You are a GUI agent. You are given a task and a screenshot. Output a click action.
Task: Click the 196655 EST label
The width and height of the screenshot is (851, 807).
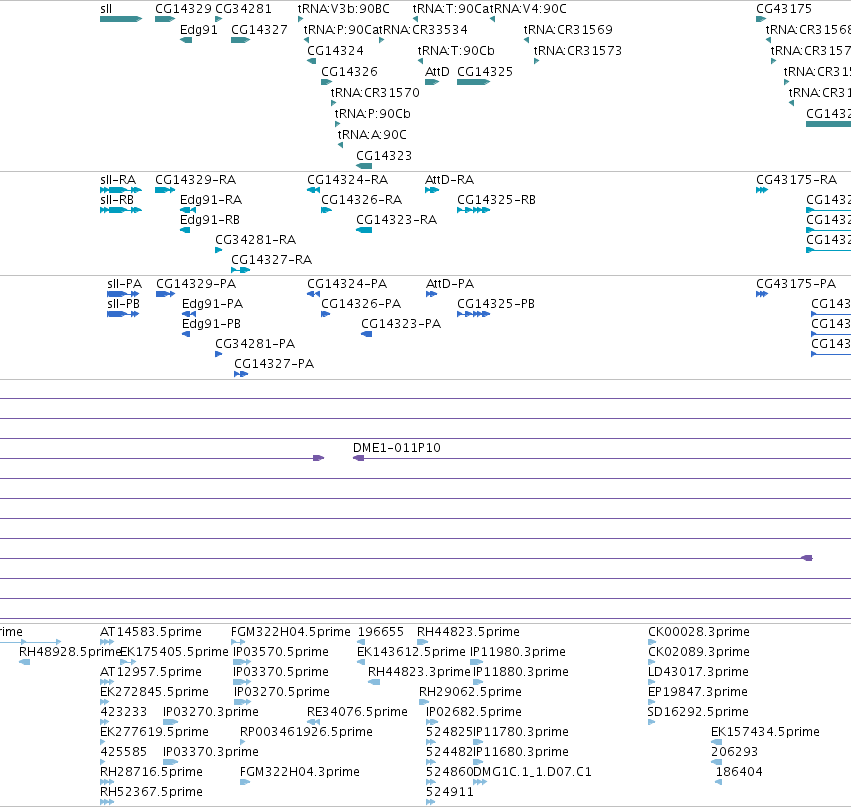pos(380,632)
